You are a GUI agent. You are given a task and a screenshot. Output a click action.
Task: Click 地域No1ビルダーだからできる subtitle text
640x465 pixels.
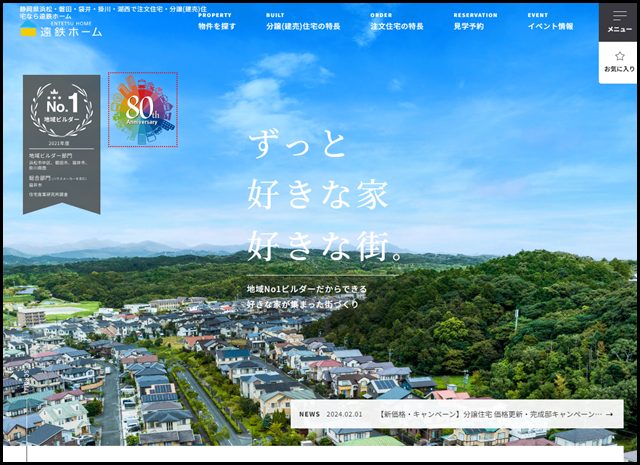[x=307, y=289]
